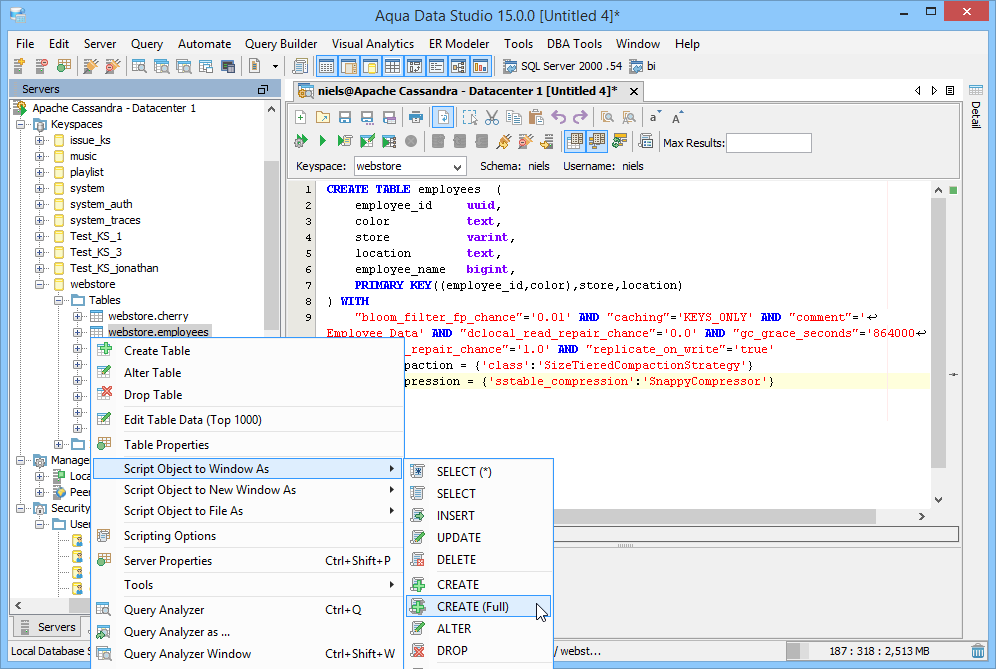Toggle the yellow database view button
Screen dimensions: 996x669
tap(370, 66)
